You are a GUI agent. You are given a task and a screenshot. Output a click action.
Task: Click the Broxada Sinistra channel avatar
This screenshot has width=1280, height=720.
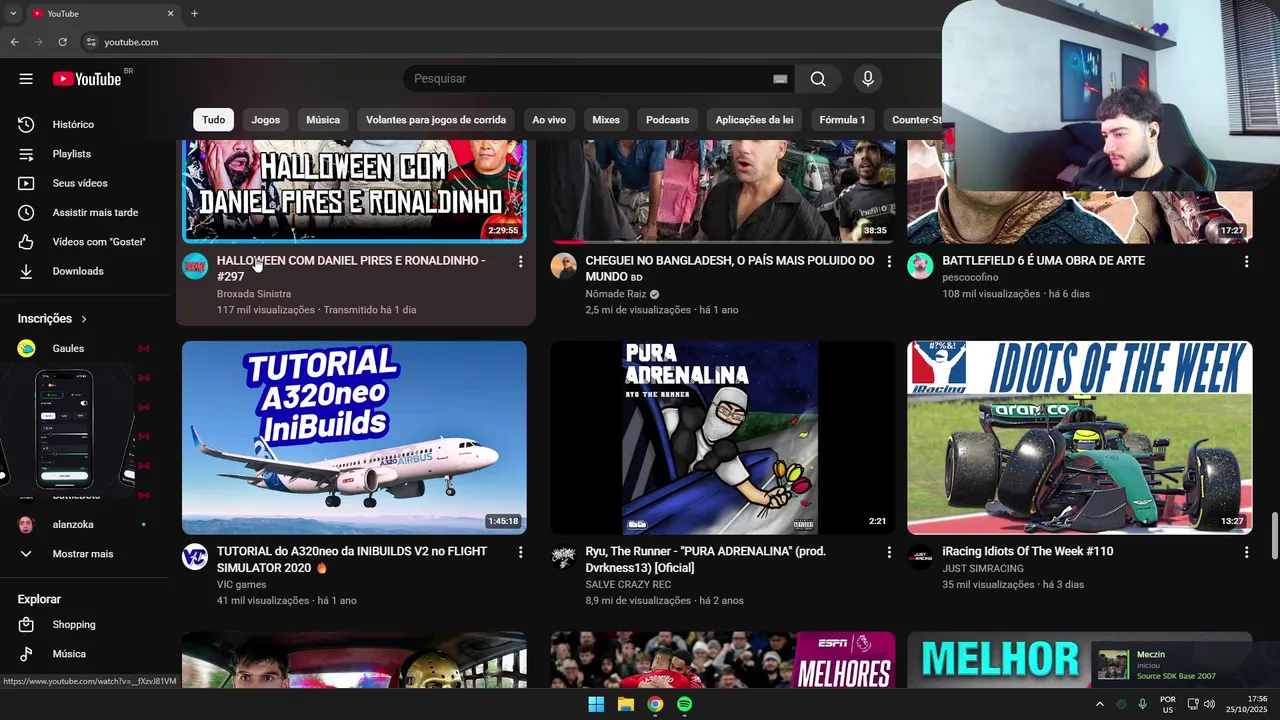coord(195,266)
